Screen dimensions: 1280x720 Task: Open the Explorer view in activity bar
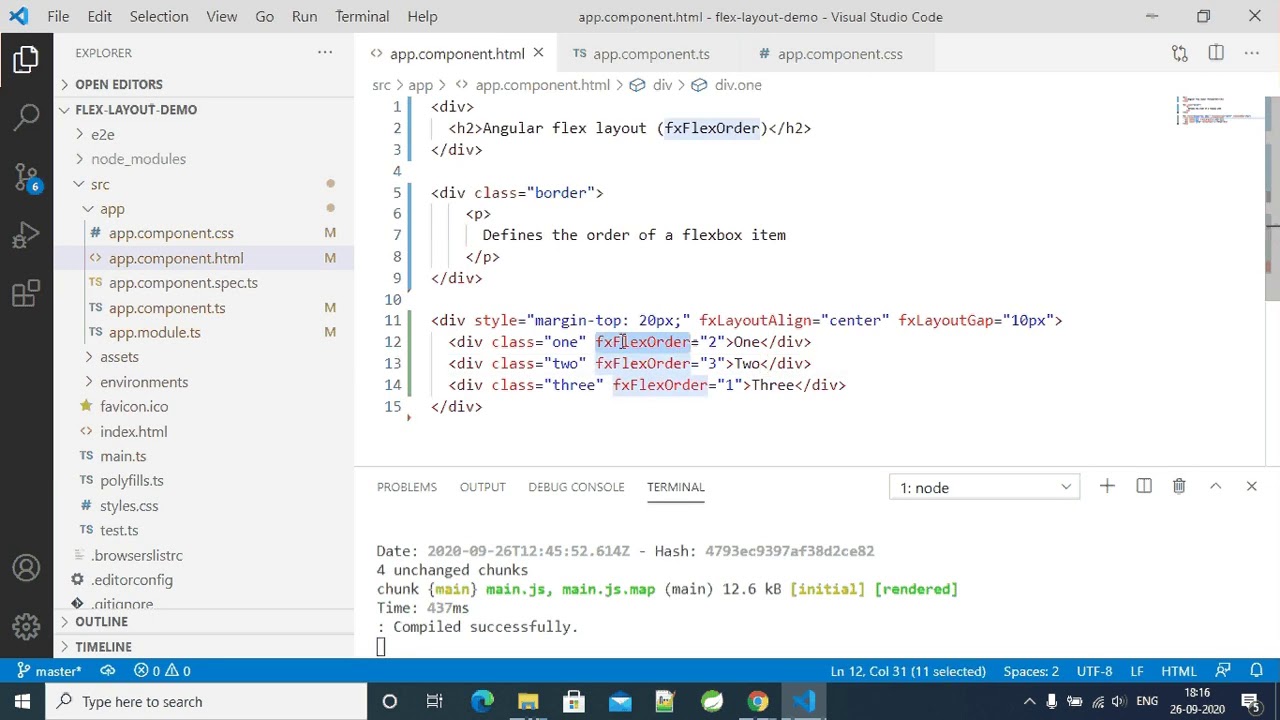tap(26, 60)
